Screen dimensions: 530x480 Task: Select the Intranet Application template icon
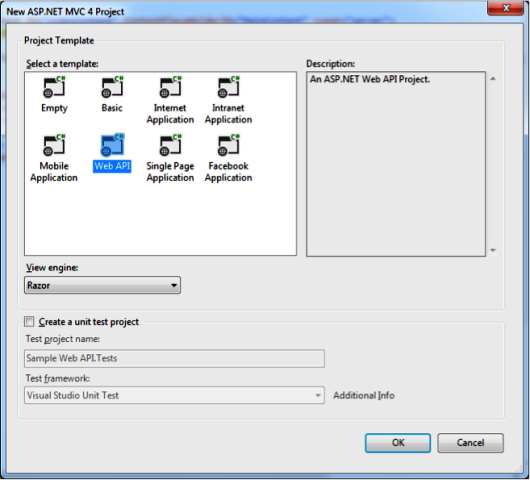228,87
